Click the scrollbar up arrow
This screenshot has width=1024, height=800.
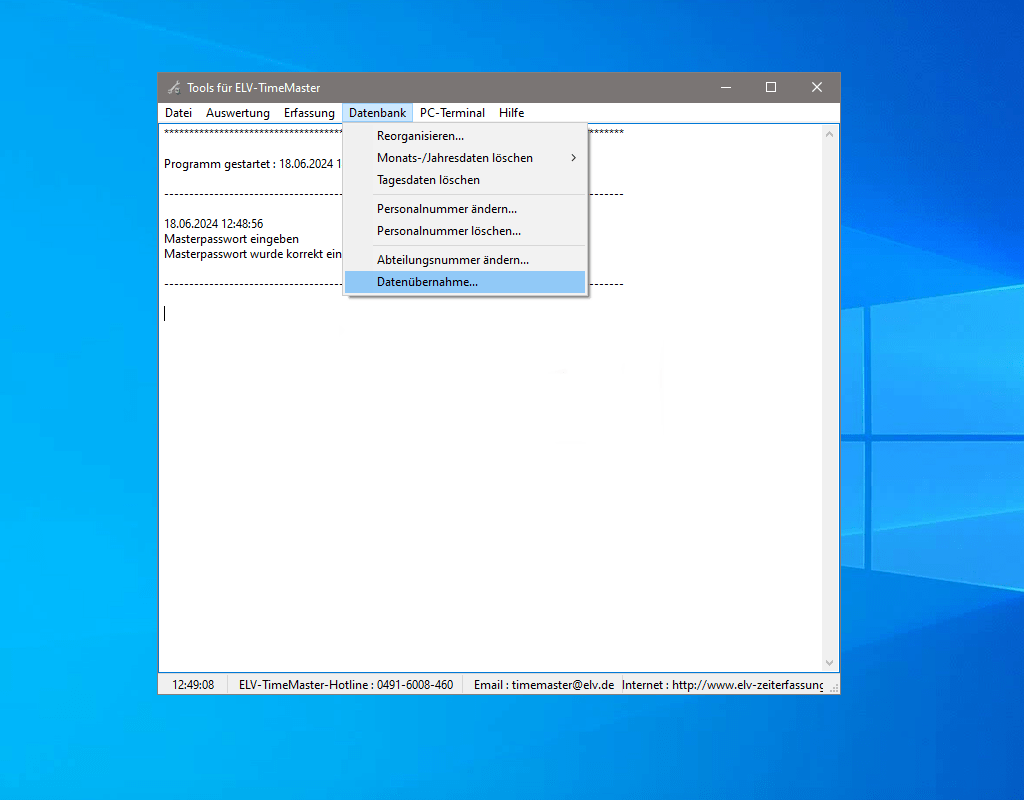pos(829,134)
